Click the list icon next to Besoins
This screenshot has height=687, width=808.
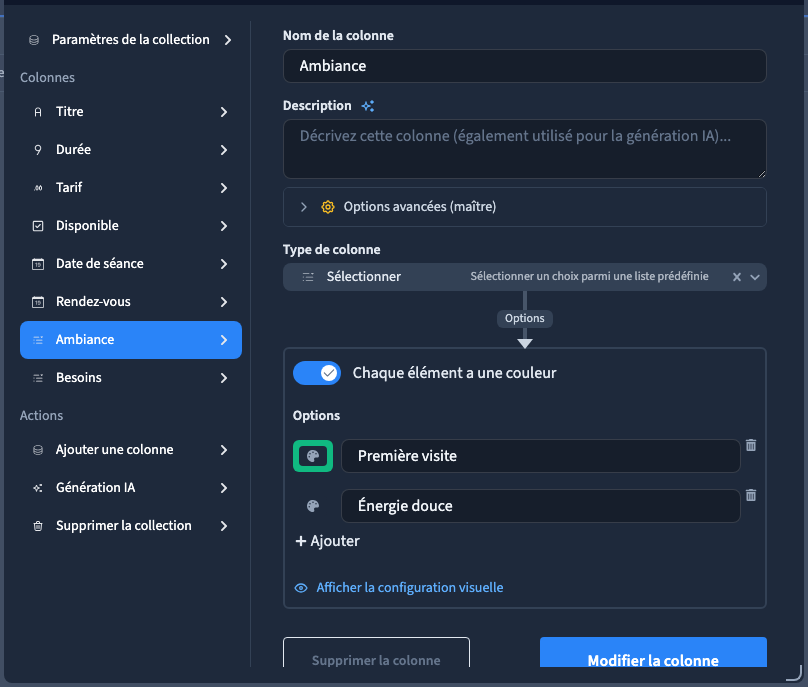pos(38,378)
